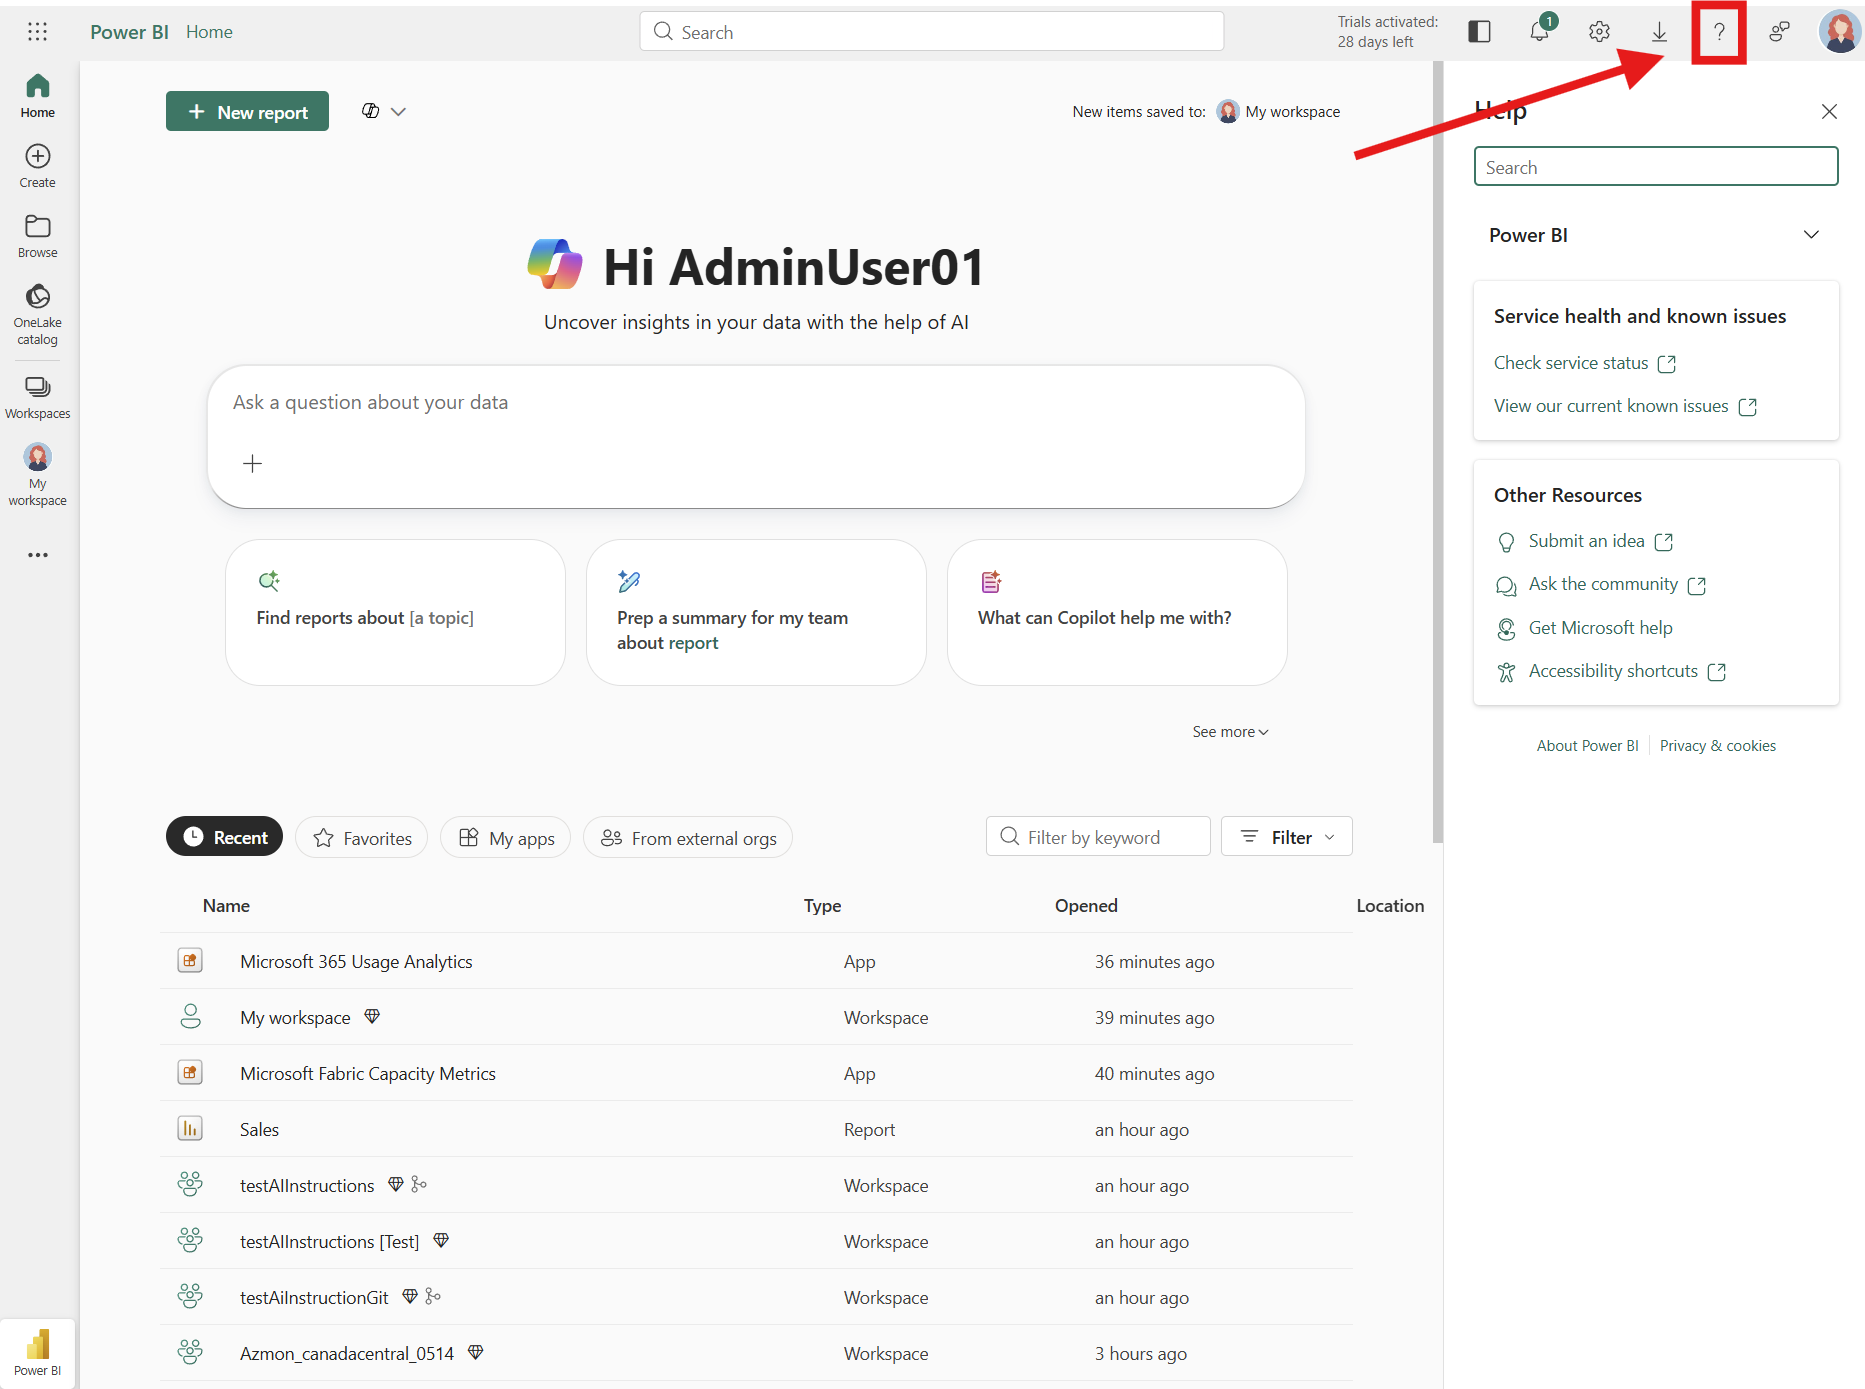The width and height of the screenshot is (1865, 1389).
Task: Open My workspace from the sidebar
Action: pyautogui.click(x=38, y=476)
